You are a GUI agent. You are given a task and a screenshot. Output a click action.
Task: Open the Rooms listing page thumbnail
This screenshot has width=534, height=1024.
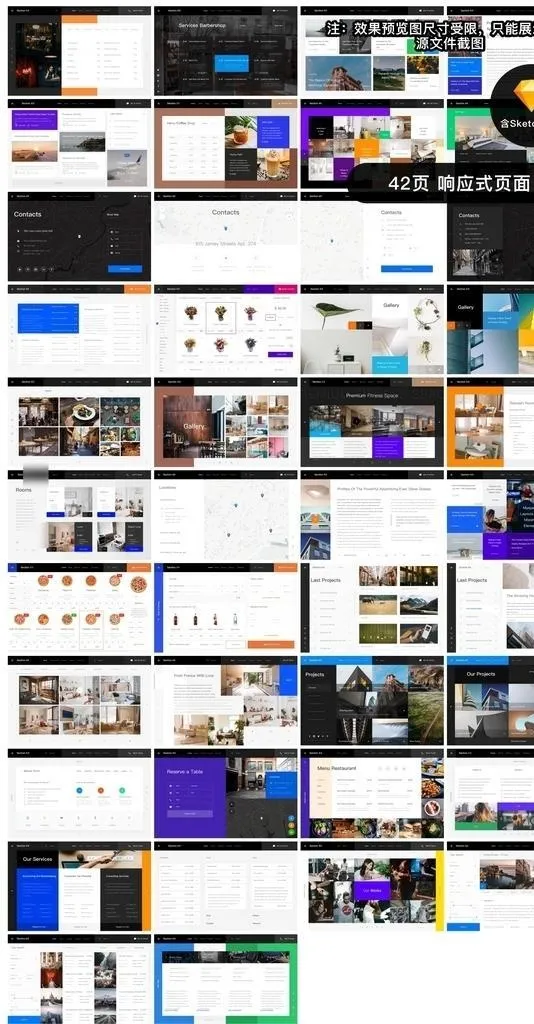[x=79, y=515]
